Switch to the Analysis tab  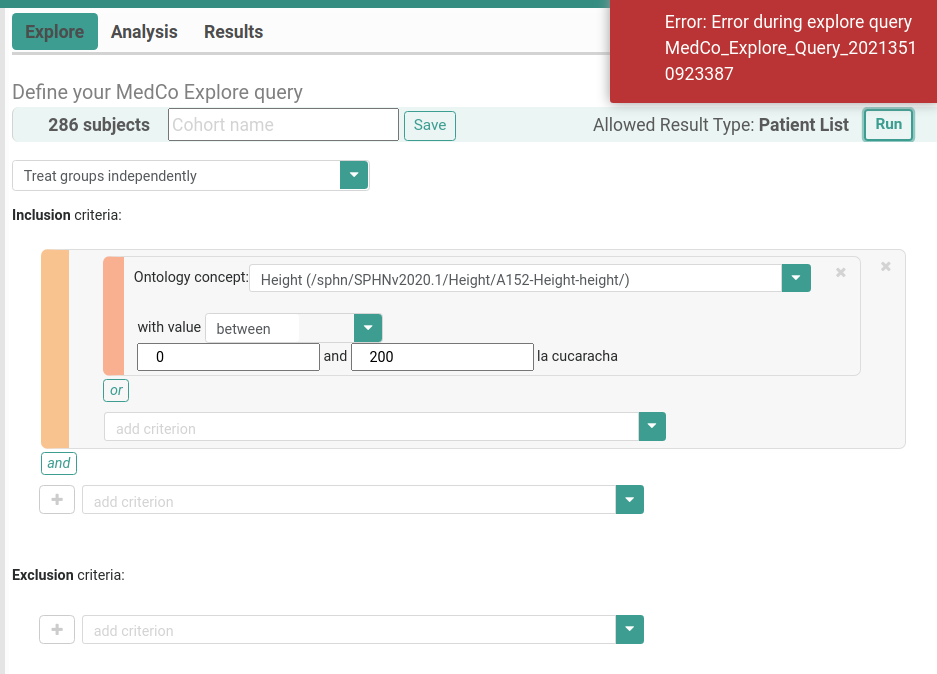point(144,31)
